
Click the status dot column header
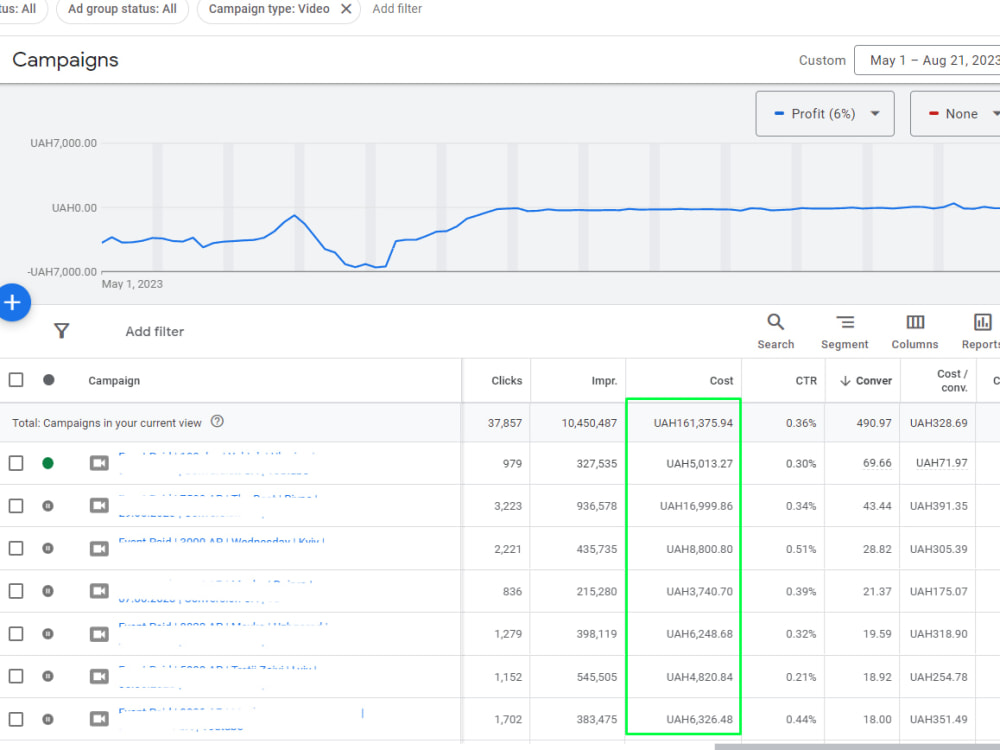pyautogui.click(x=48, y=380)
